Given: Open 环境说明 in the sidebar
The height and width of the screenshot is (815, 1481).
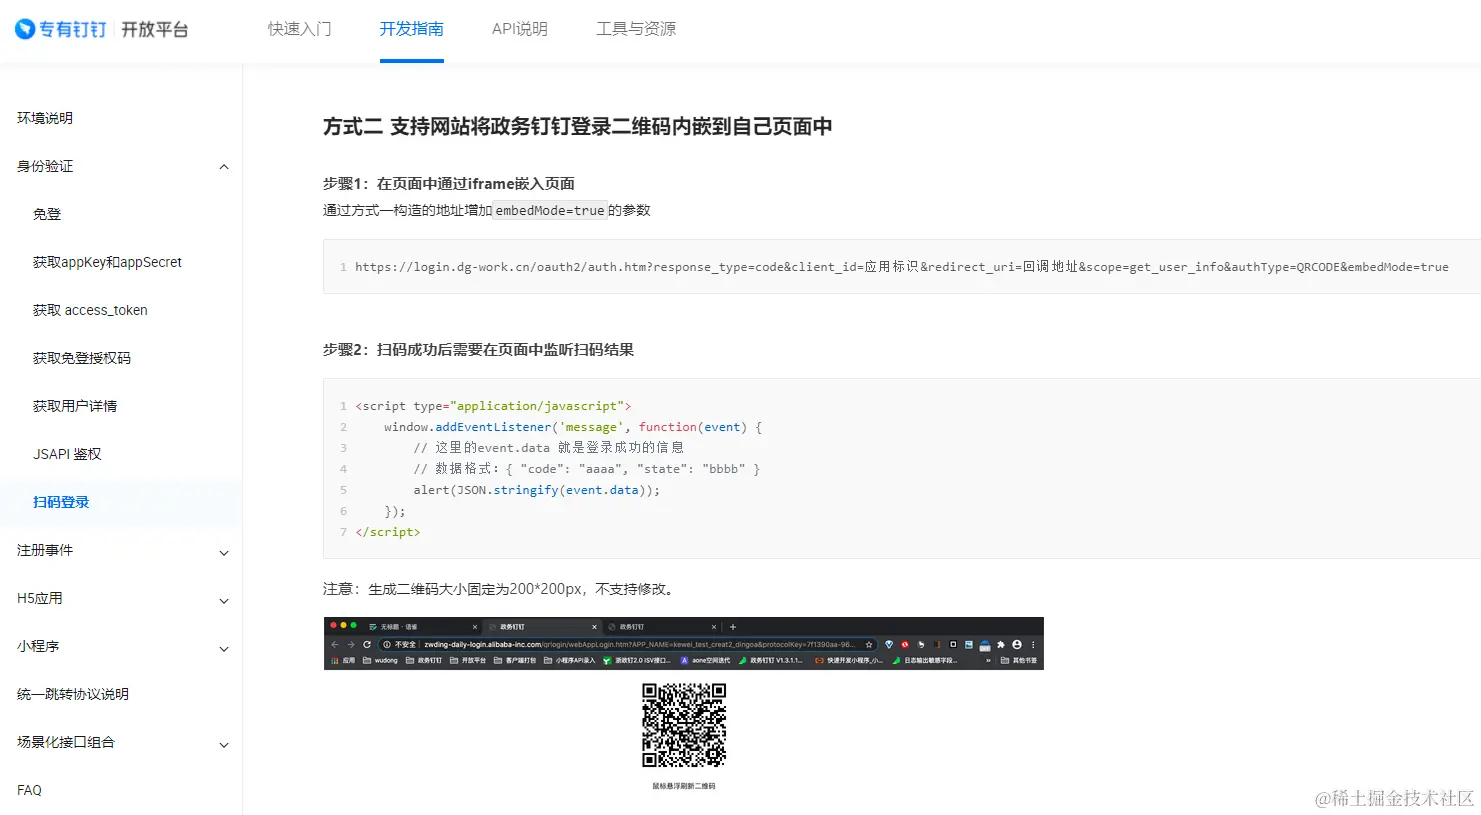Looking at the screenshot, I should pyautogui.click(x=45, y=118).
